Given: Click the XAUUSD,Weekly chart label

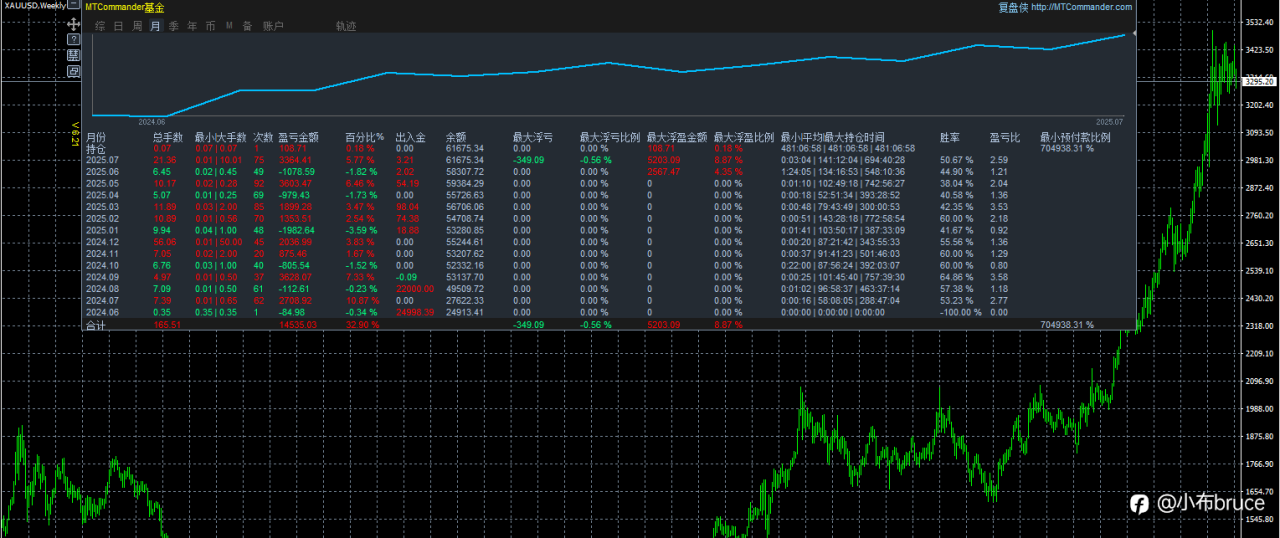Looking at the screenshot, I should pos(35,5).
